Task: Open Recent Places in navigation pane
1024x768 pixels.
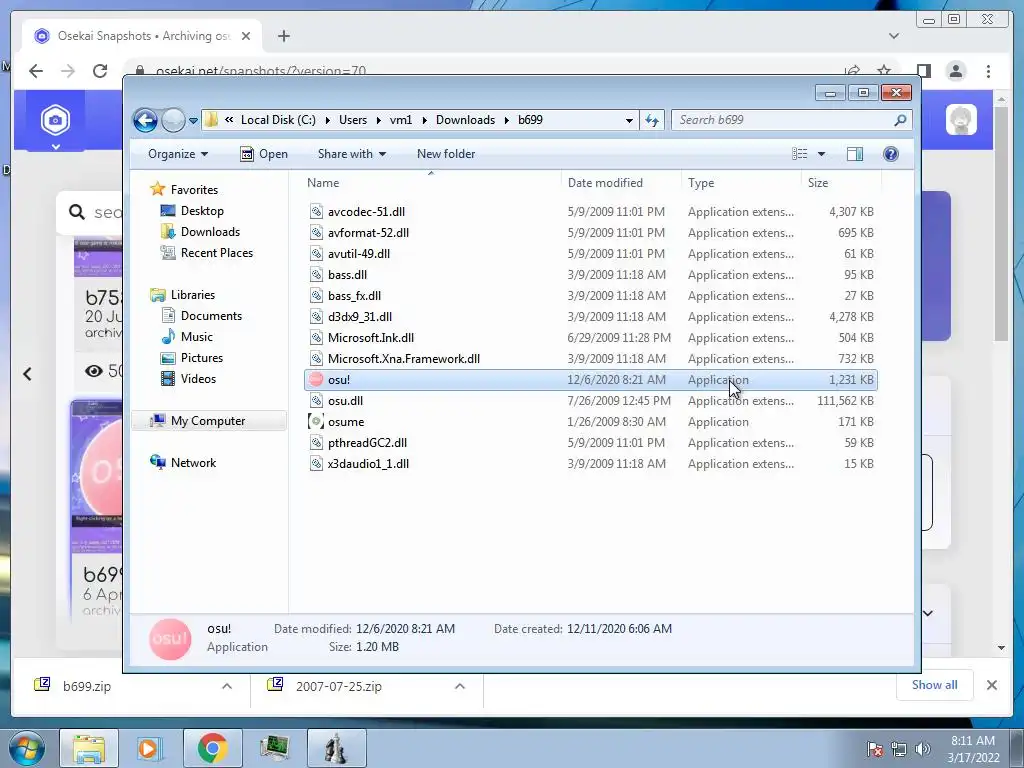Action: (216, 253)
